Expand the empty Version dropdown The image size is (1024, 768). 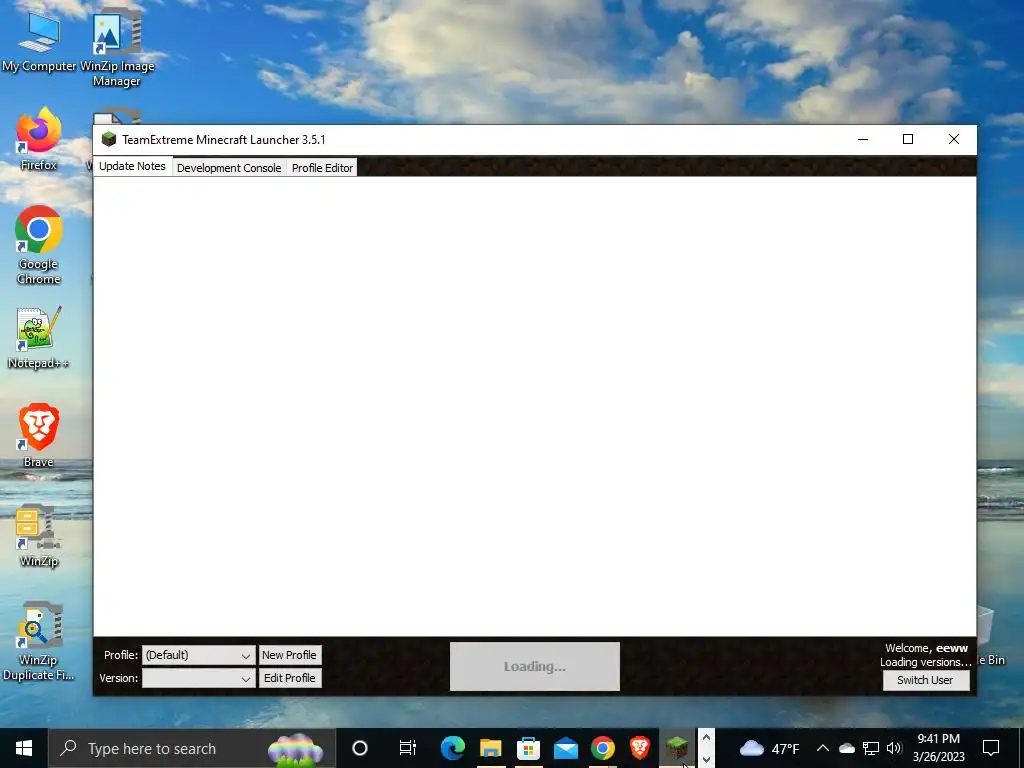pyautogui.click(x=199, y=679)
